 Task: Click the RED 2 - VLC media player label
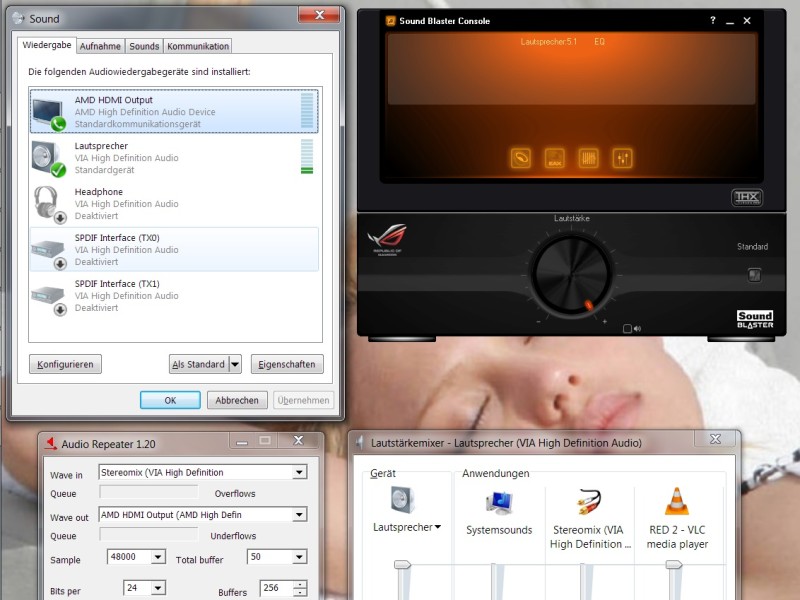pyautogui.click(x=677, y=537)
